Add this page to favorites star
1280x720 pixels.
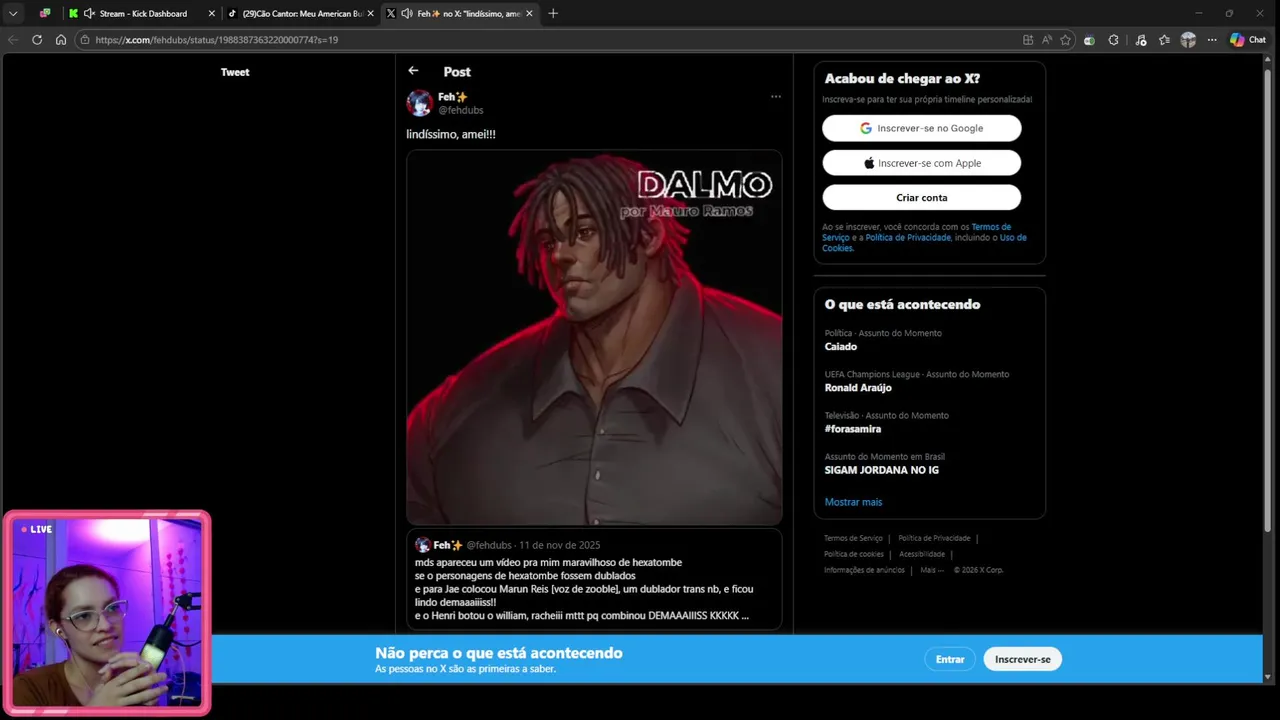pos(1066,40)
